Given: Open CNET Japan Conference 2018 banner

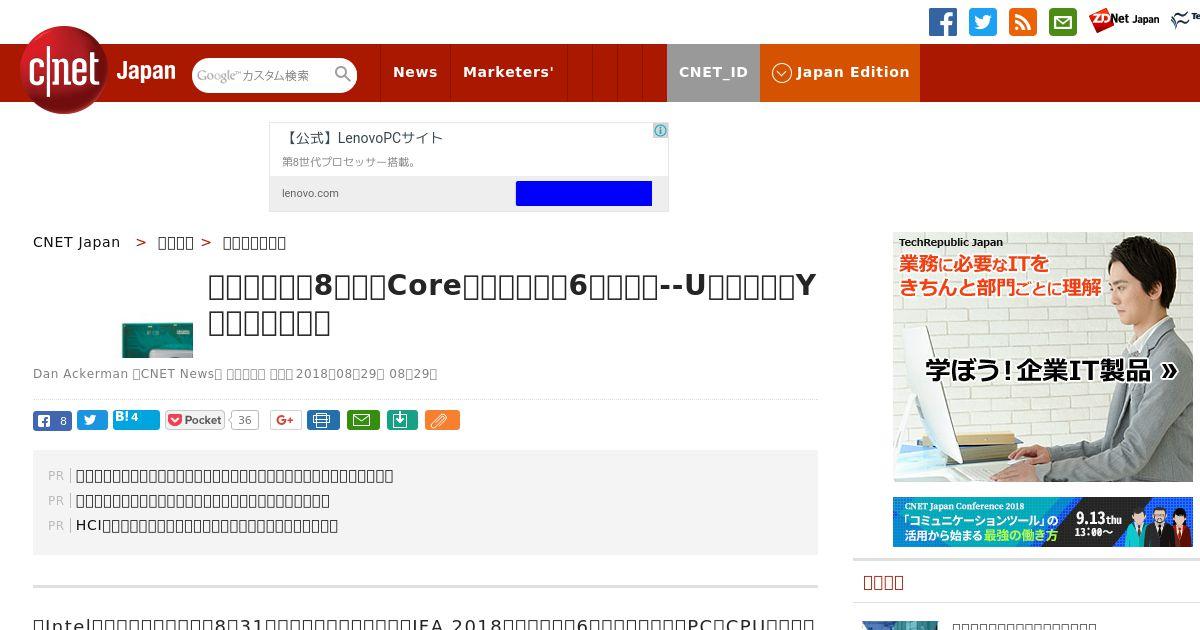Looking at the screenshot, I should tap(1043, 522).
